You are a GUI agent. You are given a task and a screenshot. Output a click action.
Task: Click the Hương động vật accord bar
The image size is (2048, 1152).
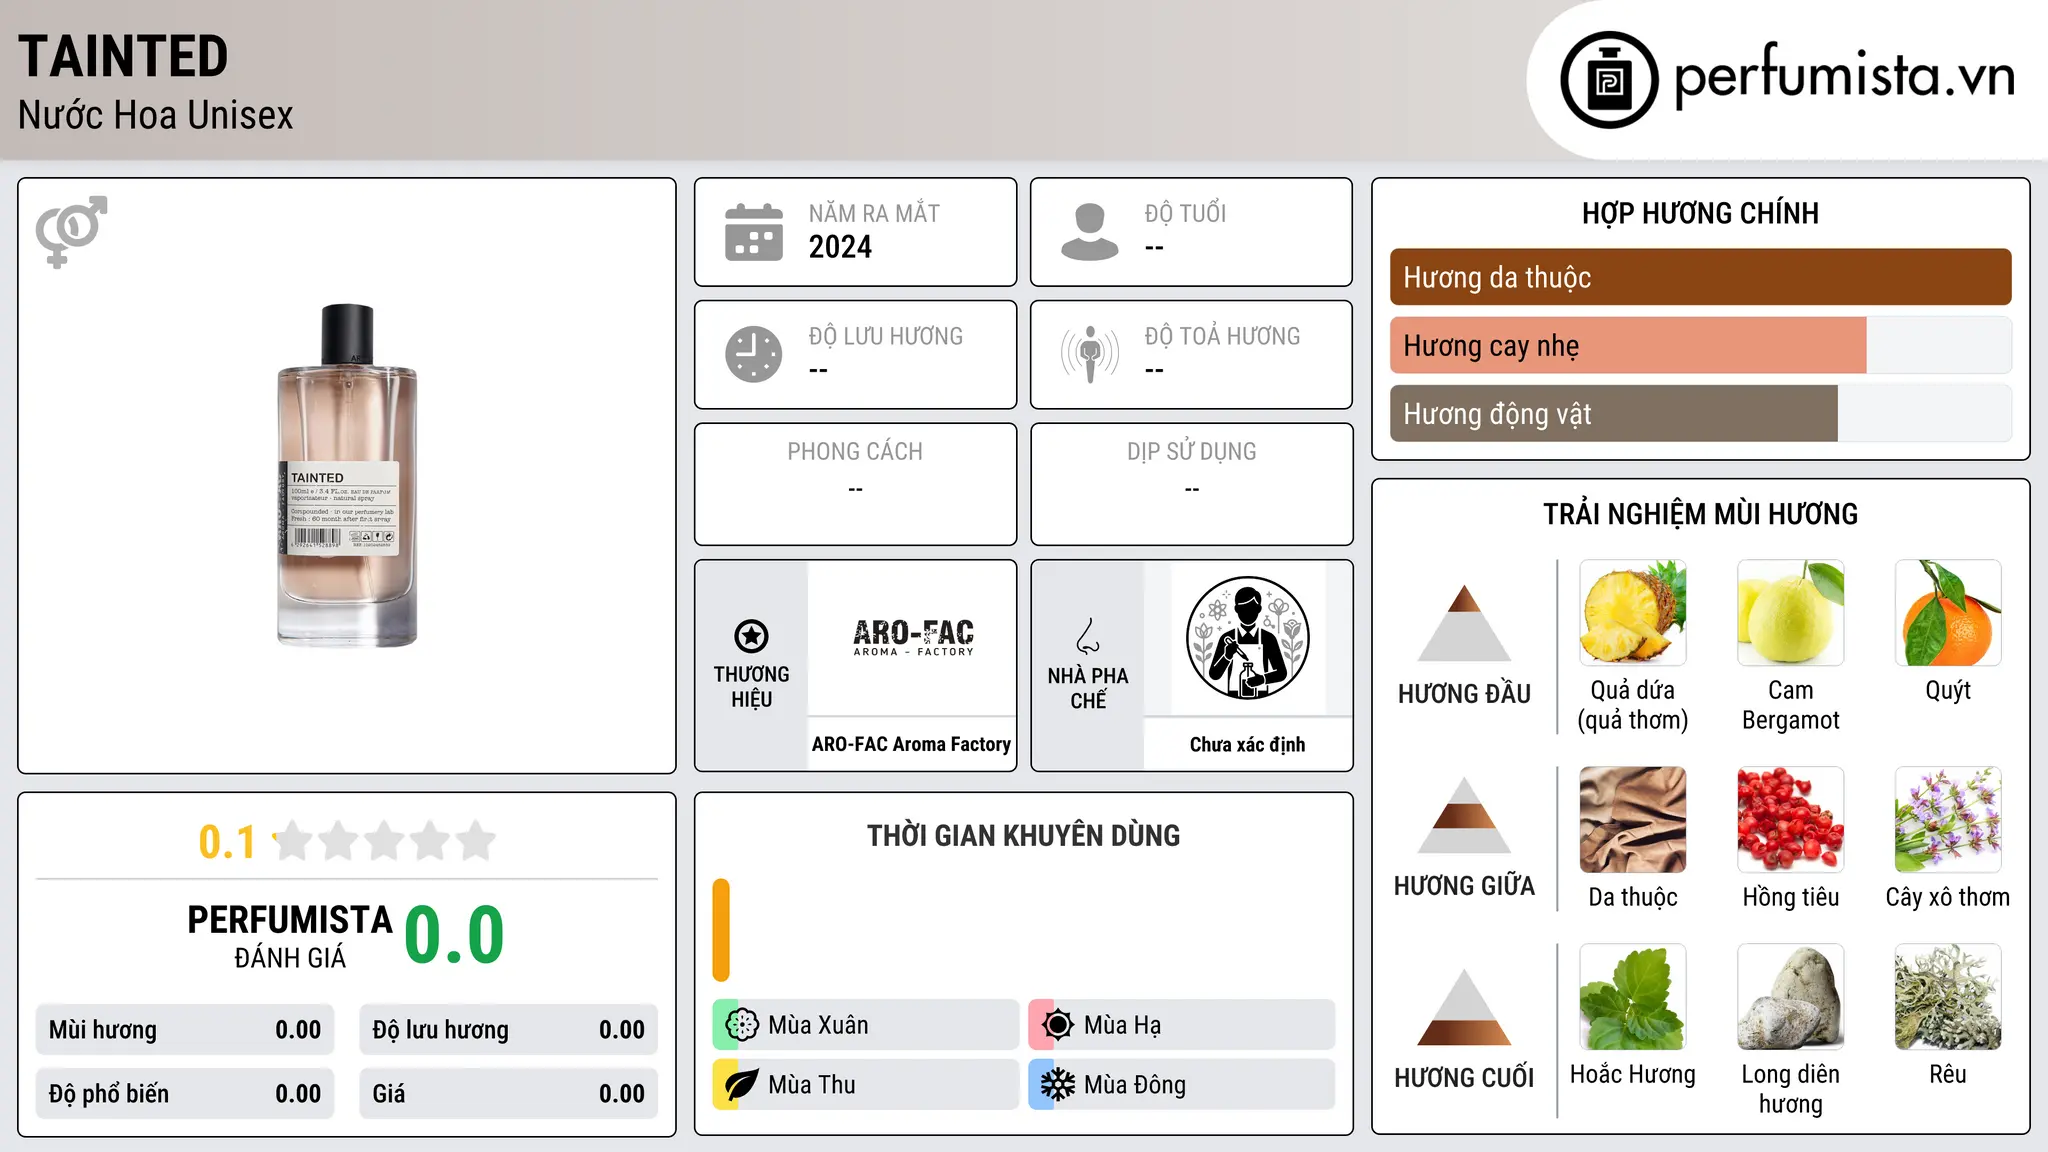[1700, 413]
